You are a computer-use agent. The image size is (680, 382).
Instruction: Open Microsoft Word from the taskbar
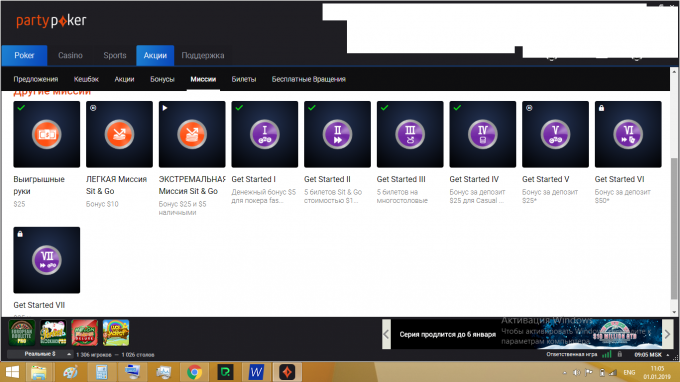[x=256, y=372]
